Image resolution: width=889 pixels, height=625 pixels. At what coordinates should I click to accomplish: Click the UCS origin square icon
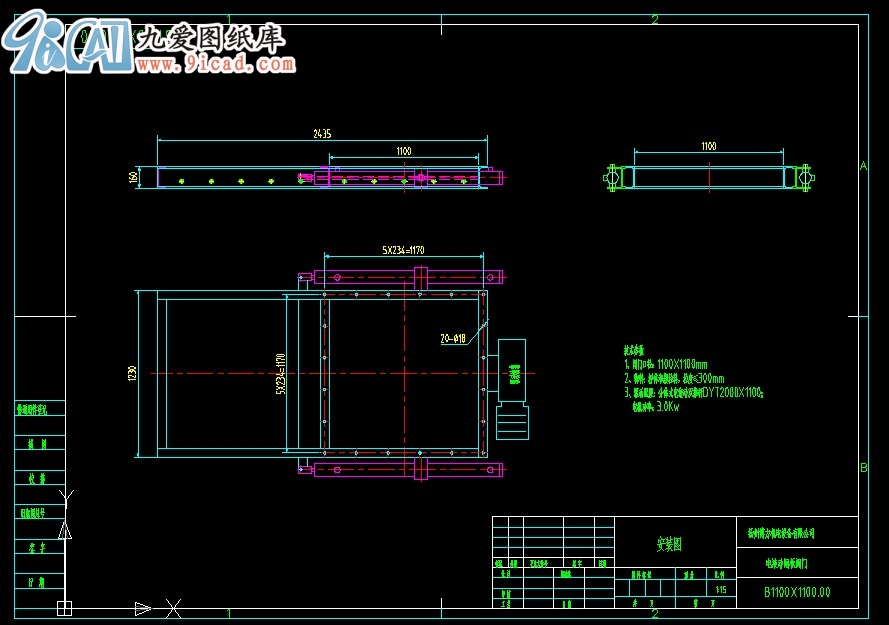(65, 608)
